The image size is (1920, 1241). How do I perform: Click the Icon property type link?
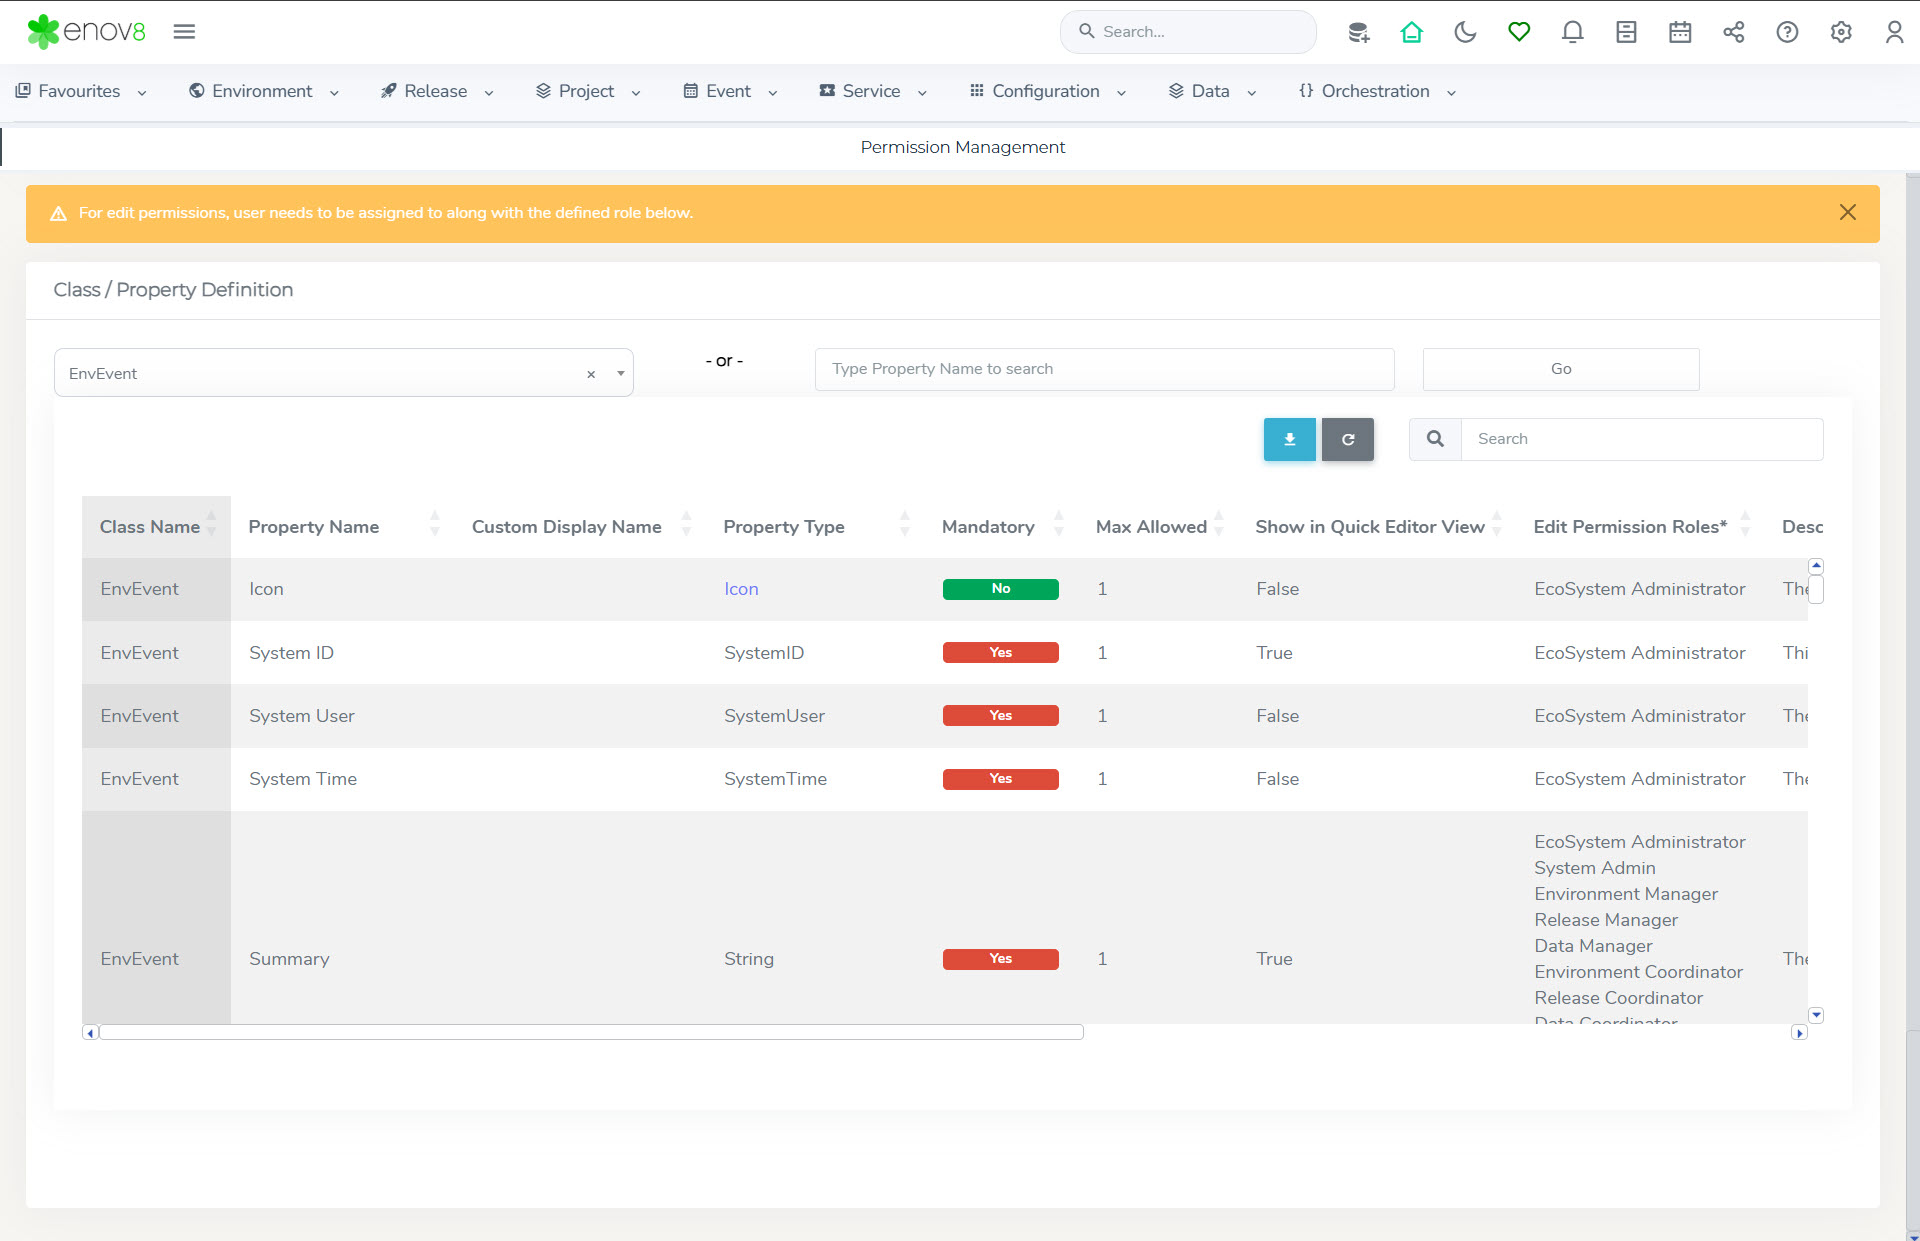point(741,589)
